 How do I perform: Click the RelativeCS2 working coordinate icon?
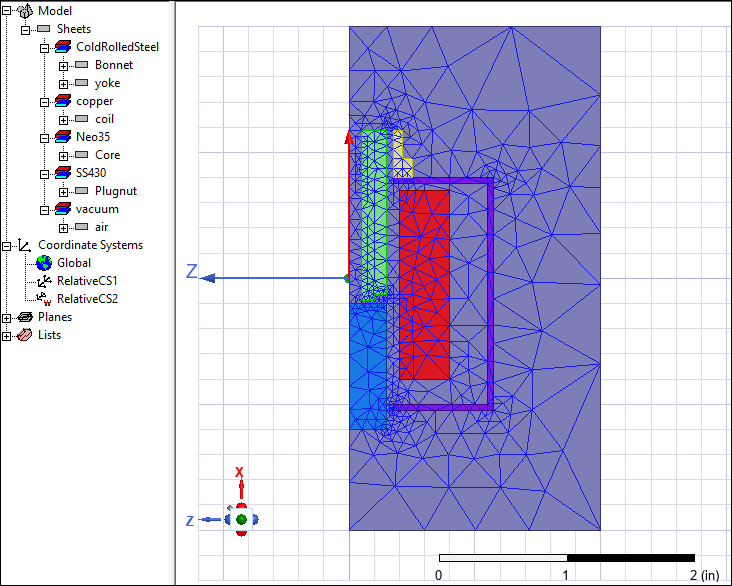pos(44,299)
